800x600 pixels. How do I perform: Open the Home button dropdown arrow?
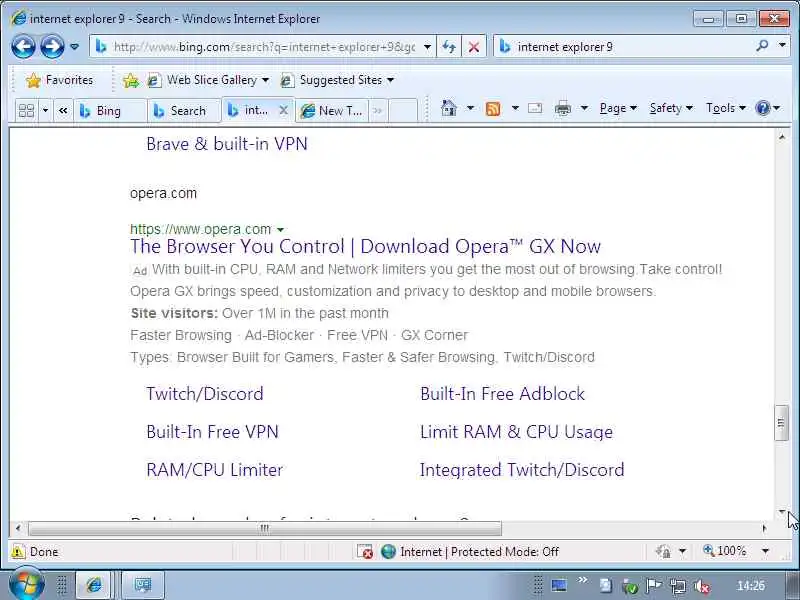pyautogui.click(x=470, y=108)
